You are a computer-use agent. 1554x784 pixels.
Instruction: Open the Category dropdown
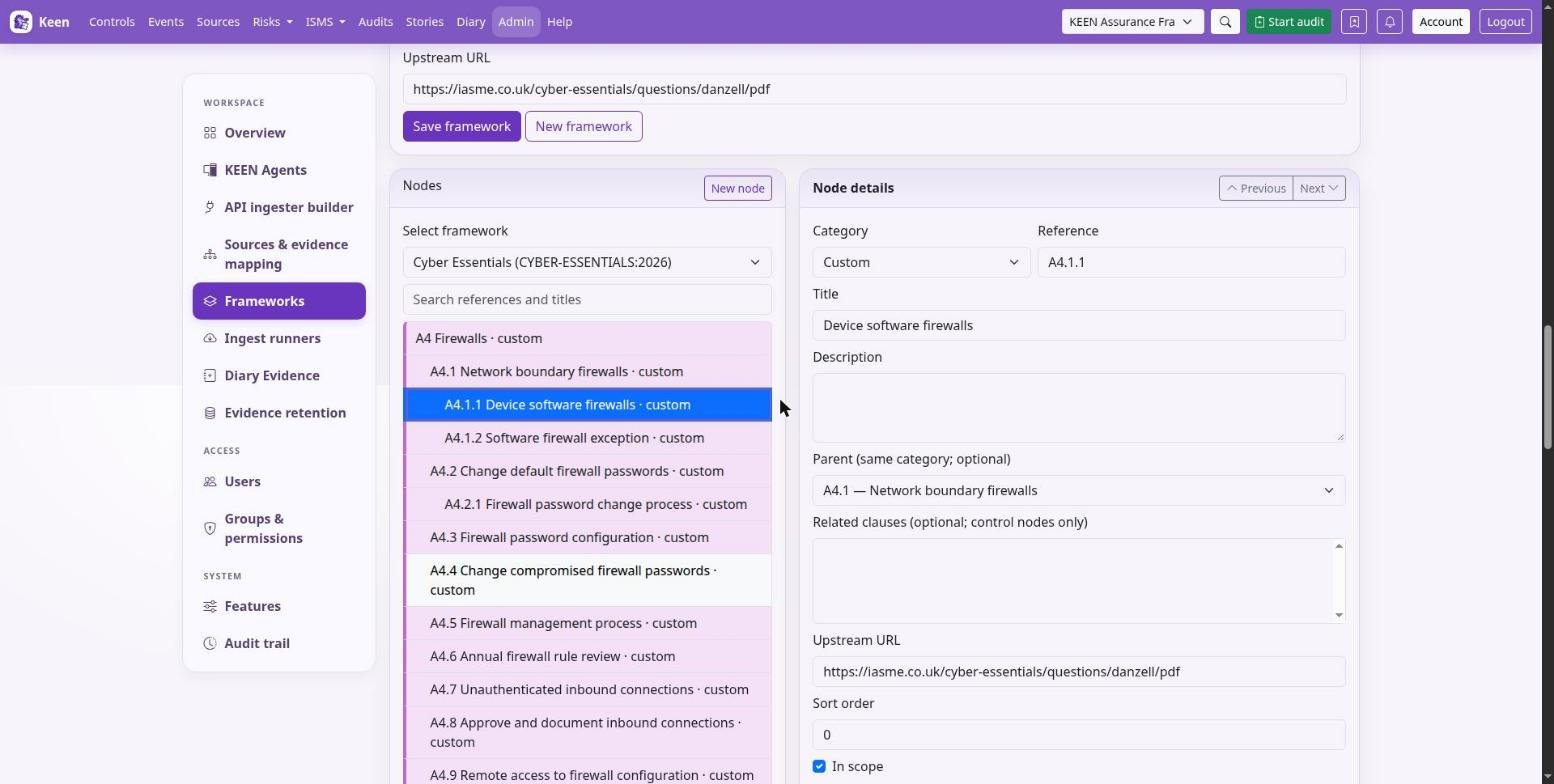(x=921, y=262)
